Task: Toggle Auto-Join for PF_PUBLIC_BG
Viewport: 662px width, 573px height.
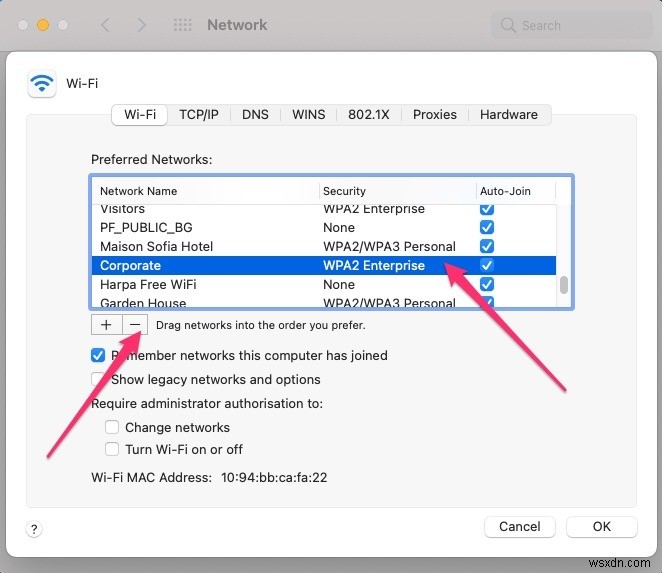Action: 487,227
